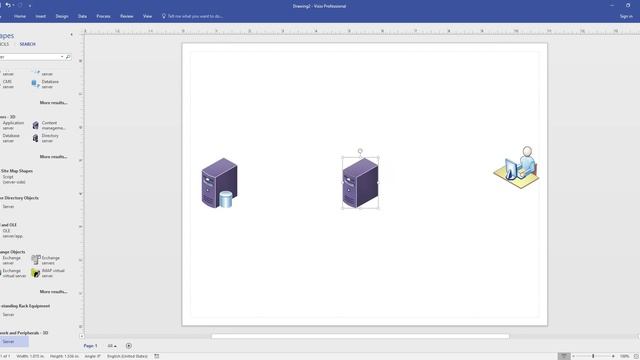Click the Page-1 sheet tab
The width and height of the screenshot is (640, 360).
pos(91,346)
